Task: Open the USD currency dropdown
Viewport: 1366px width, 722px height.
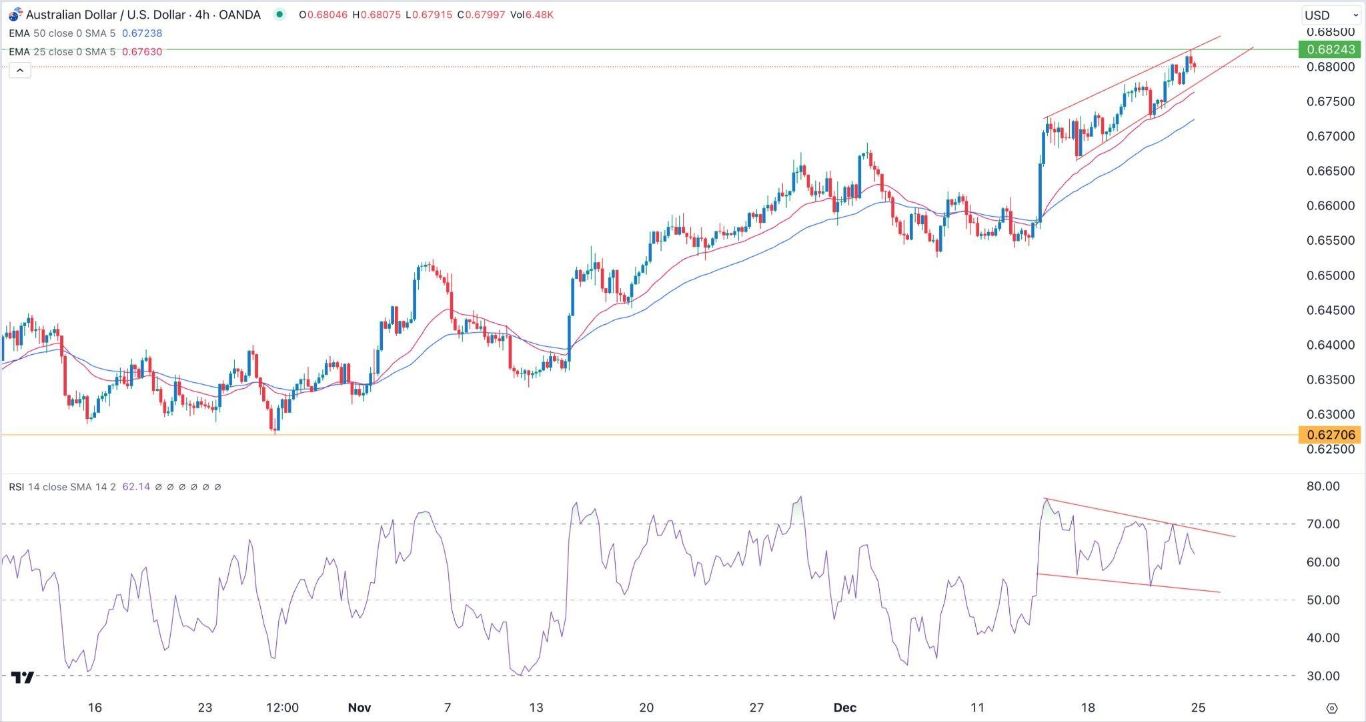Action: point(1324,15)
